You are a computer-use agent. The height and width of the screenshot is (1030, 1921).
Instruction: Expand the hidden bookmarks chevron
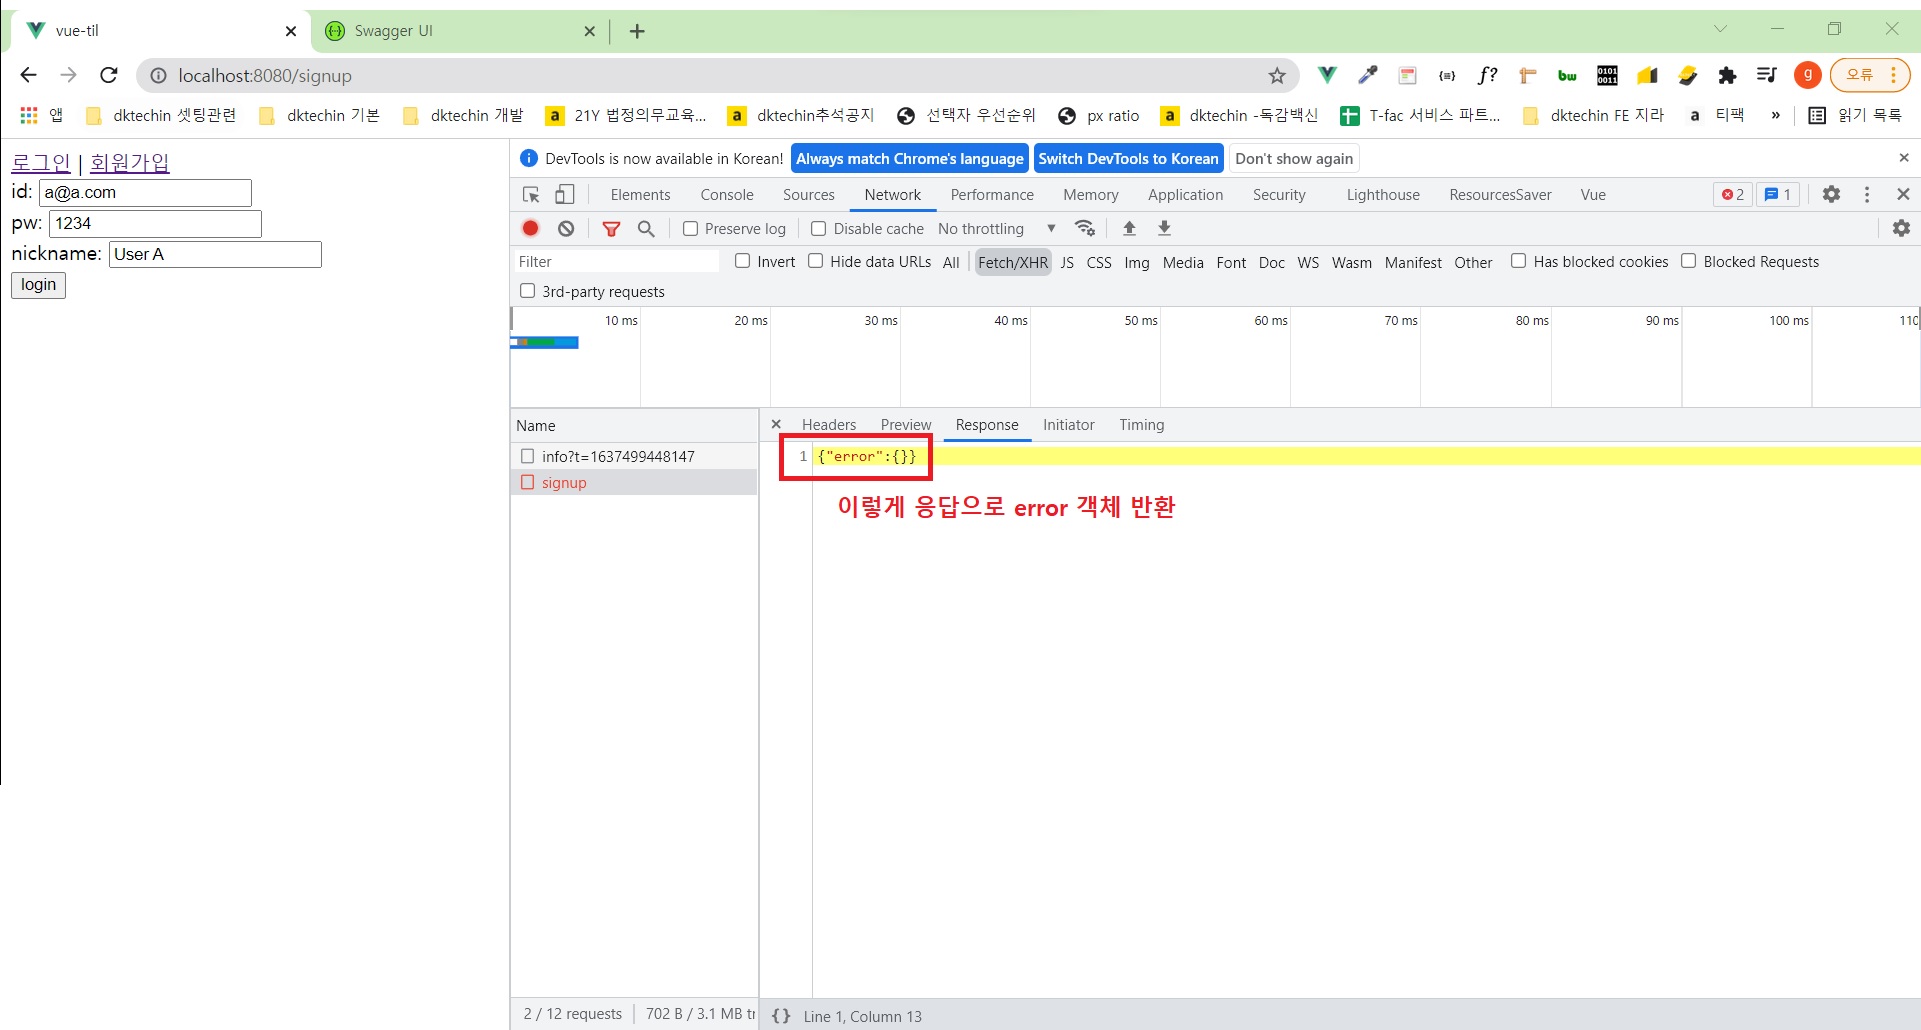point(1775,116)
